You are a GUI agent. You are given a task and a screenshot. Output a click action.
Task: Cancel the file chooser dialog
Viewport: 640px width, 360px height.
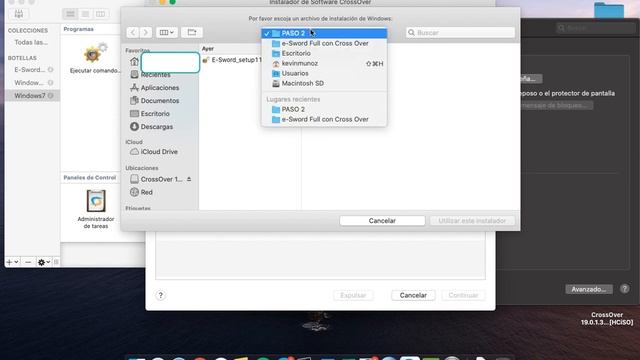[x=382, y=221]
